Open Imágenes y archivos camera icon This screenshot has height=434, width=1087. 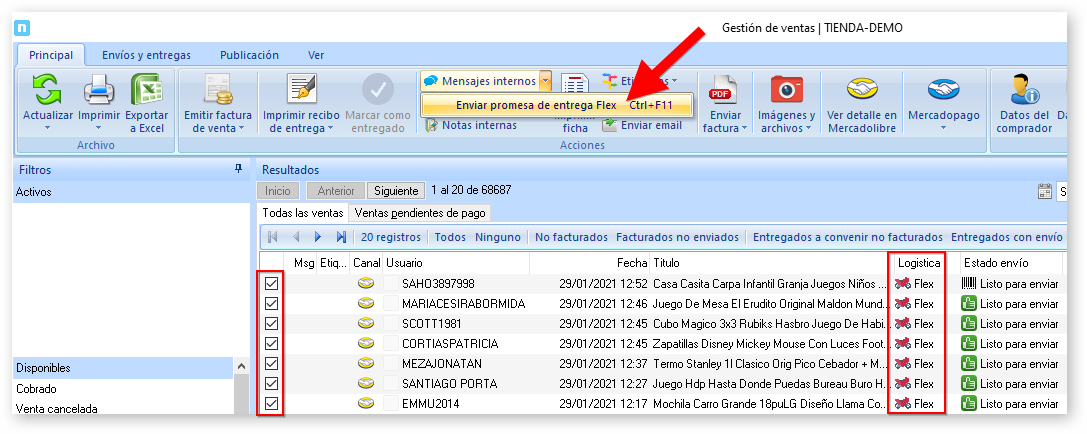786,90
